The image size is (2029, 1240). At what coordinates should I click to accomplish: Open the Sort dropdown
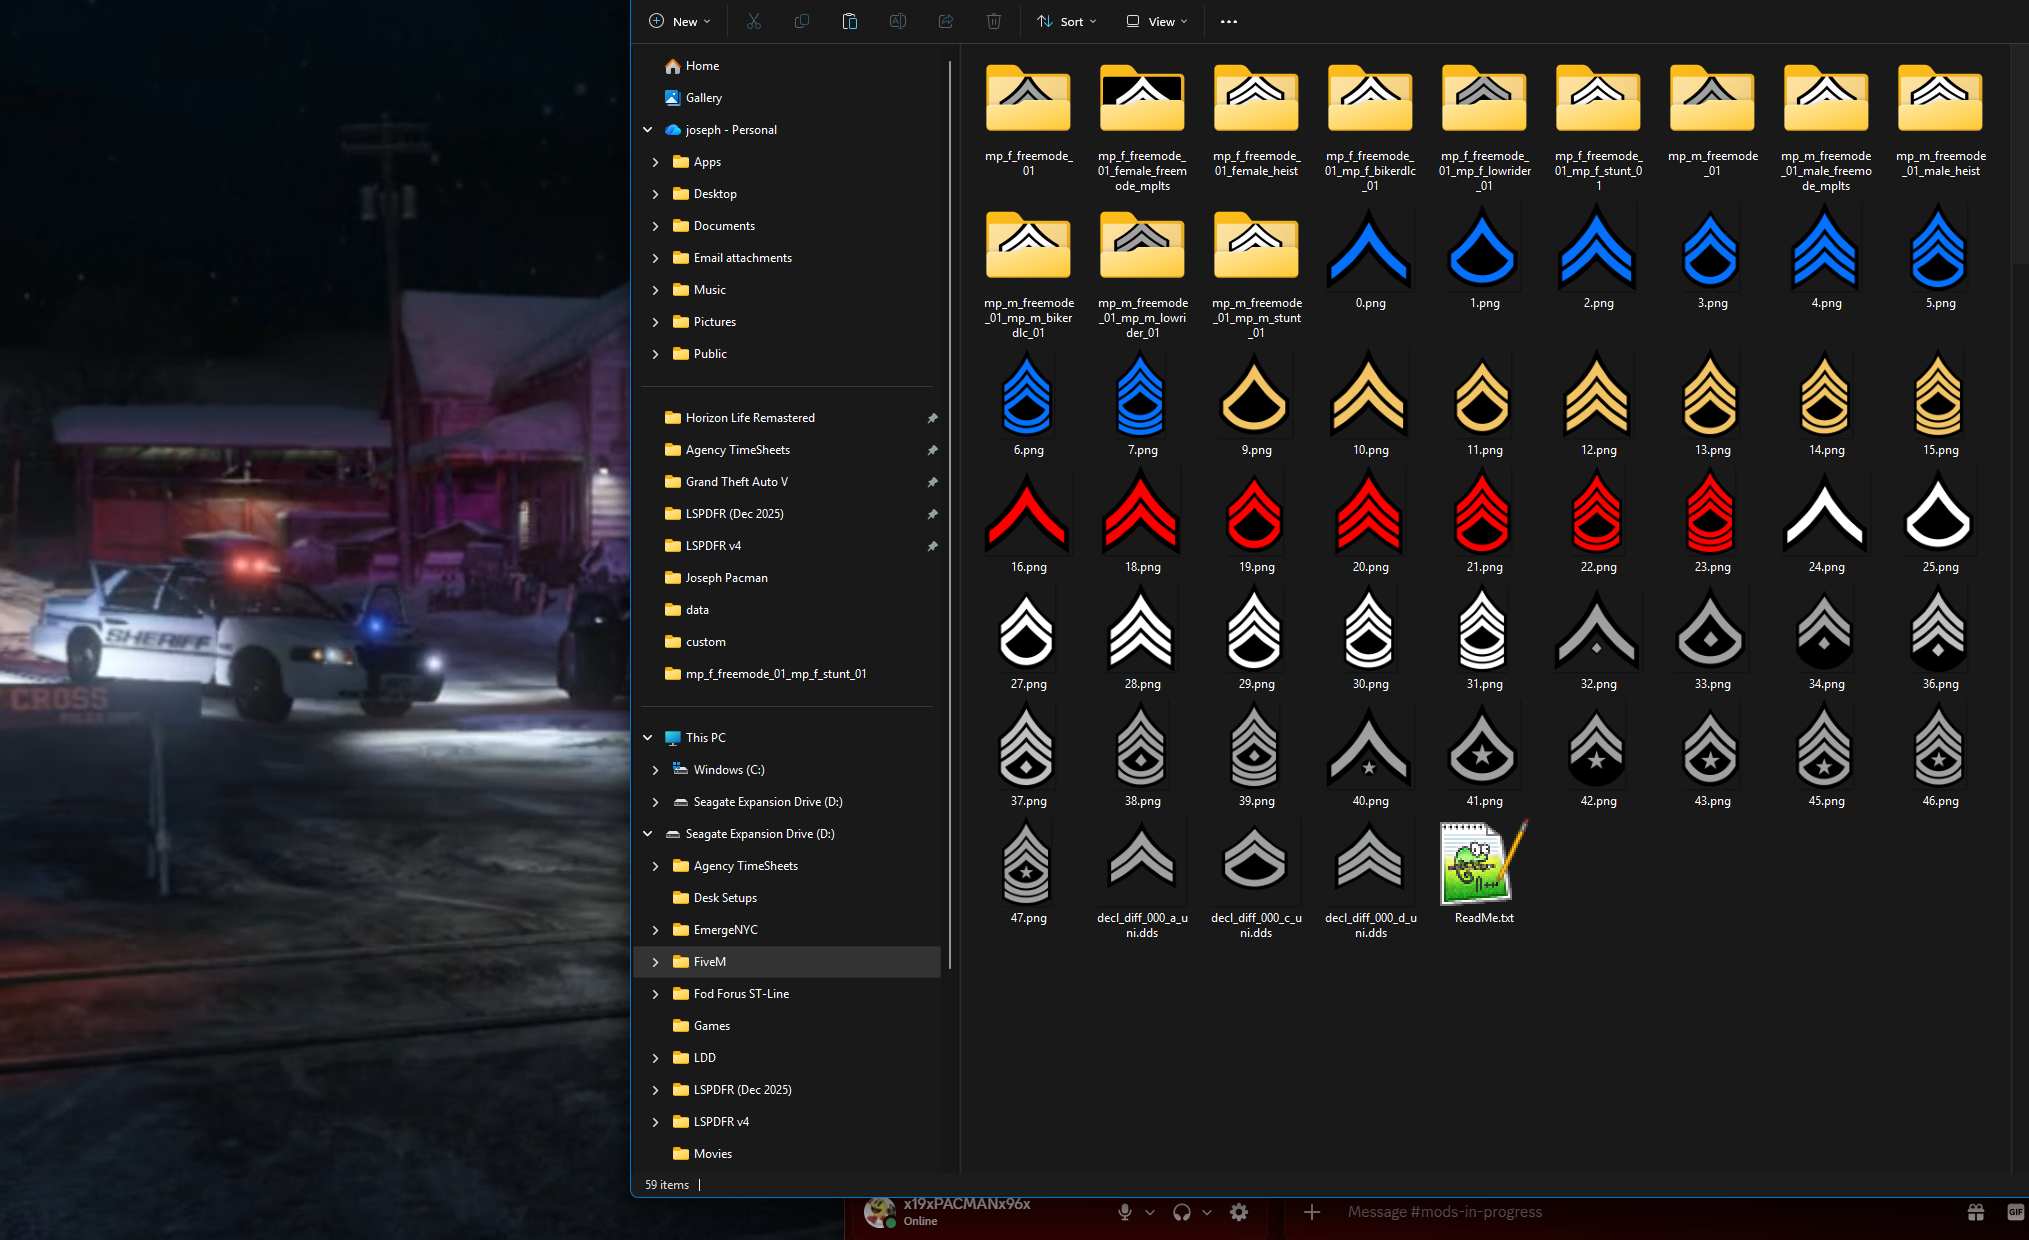(1067, 21)
